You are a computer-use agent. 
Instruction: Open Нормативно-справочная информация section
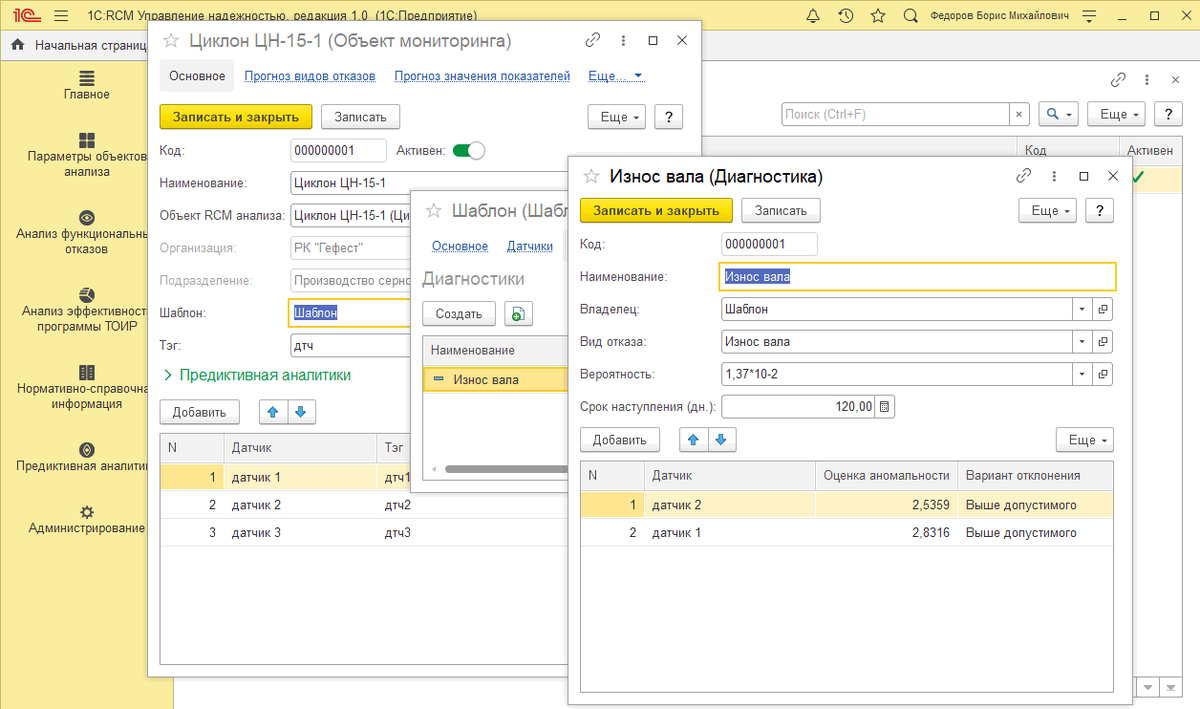click(87, 388)
